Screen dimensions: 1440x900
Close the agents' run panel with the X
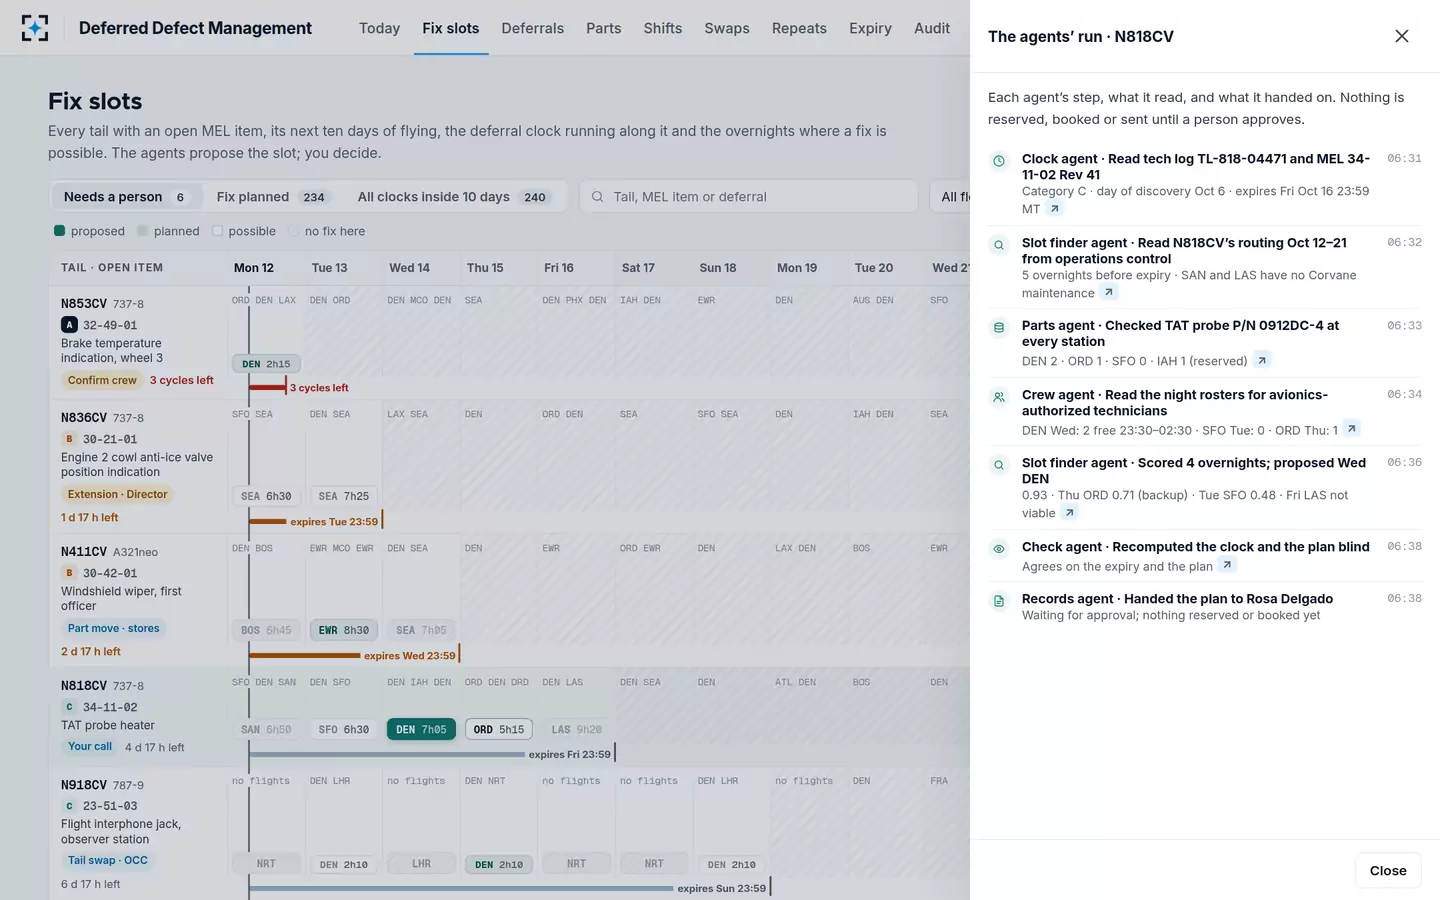1401,36
